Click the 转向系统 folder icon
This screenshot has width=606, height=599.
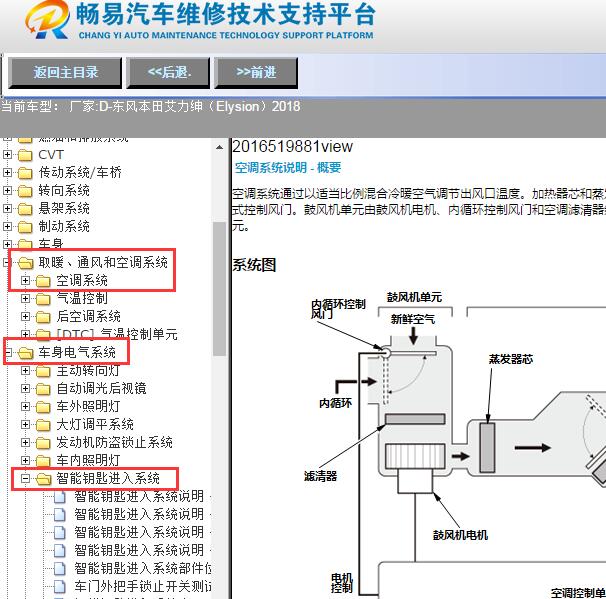(26, 191)
